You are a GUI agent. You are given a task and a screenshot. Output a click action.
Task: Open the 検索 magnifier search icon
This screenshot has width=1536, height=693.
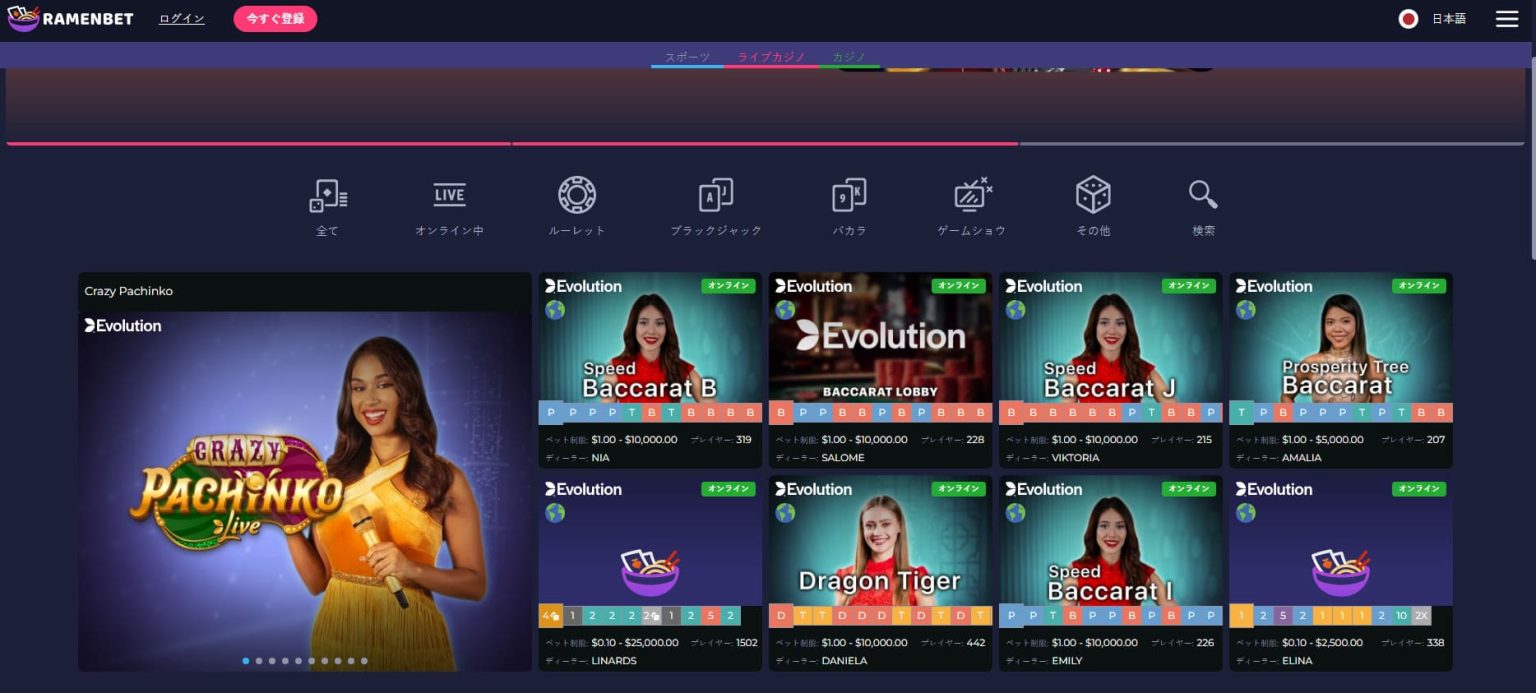pyautogui.click(x=1203, y=195)
